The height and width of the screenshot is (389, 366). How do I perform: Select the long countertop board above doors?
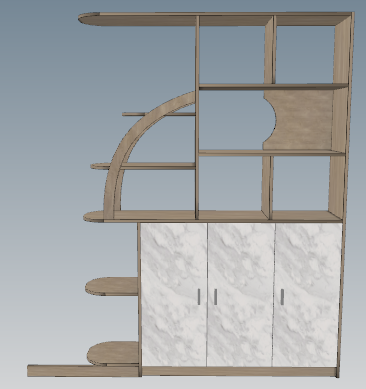point(213,216)
